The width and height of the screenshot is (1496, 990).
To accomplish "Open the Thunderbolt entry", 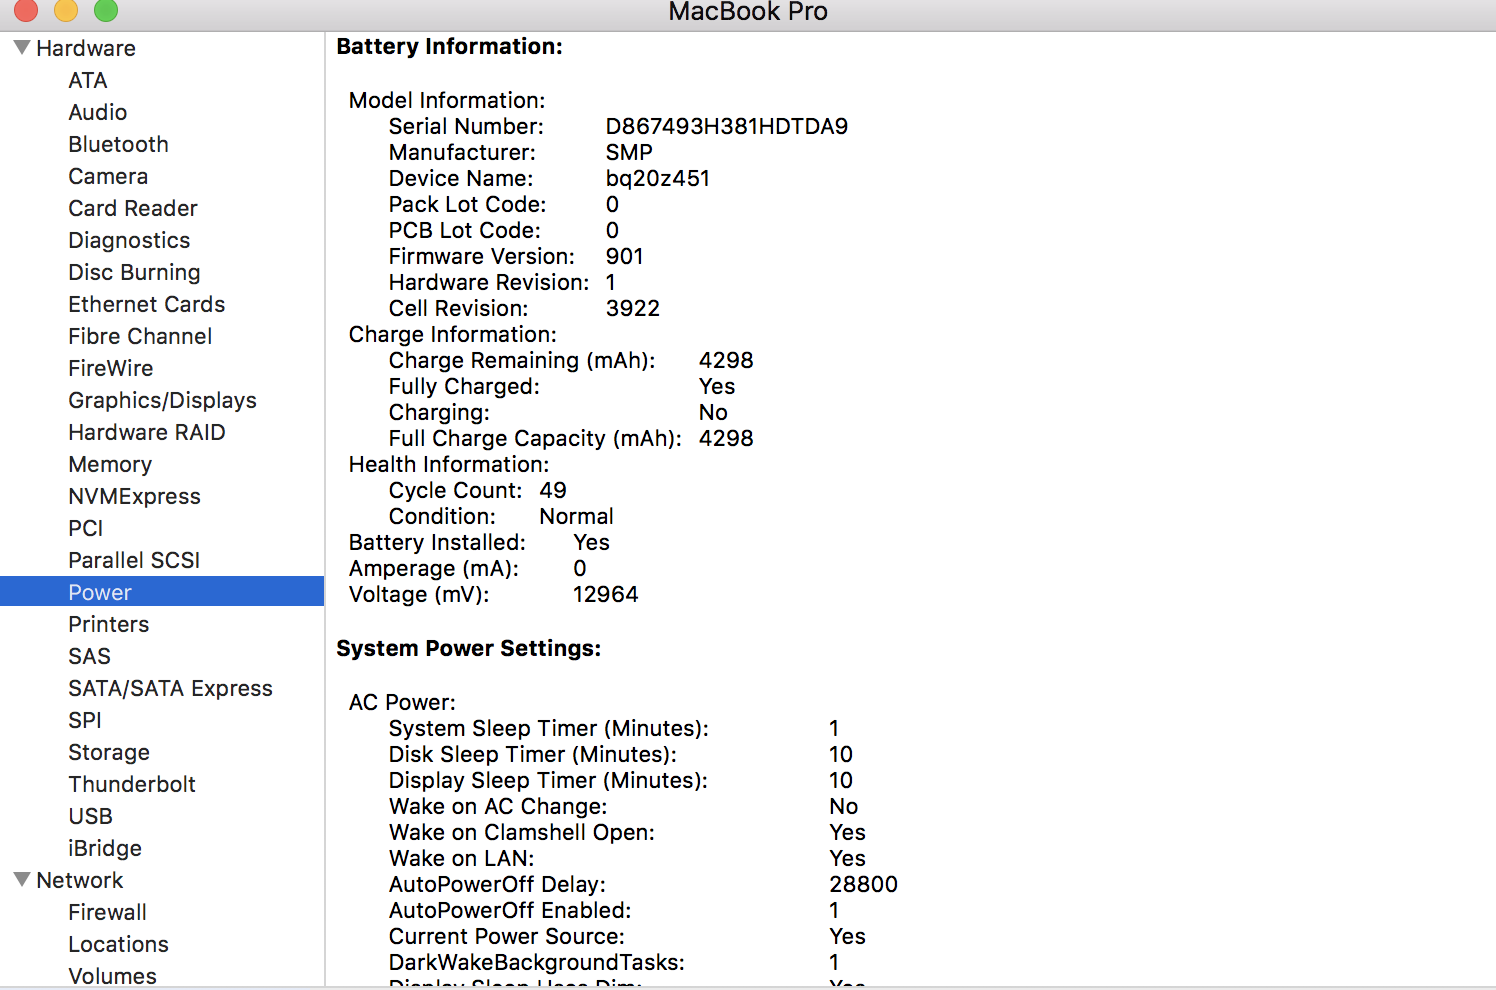I will click(132, 784).
